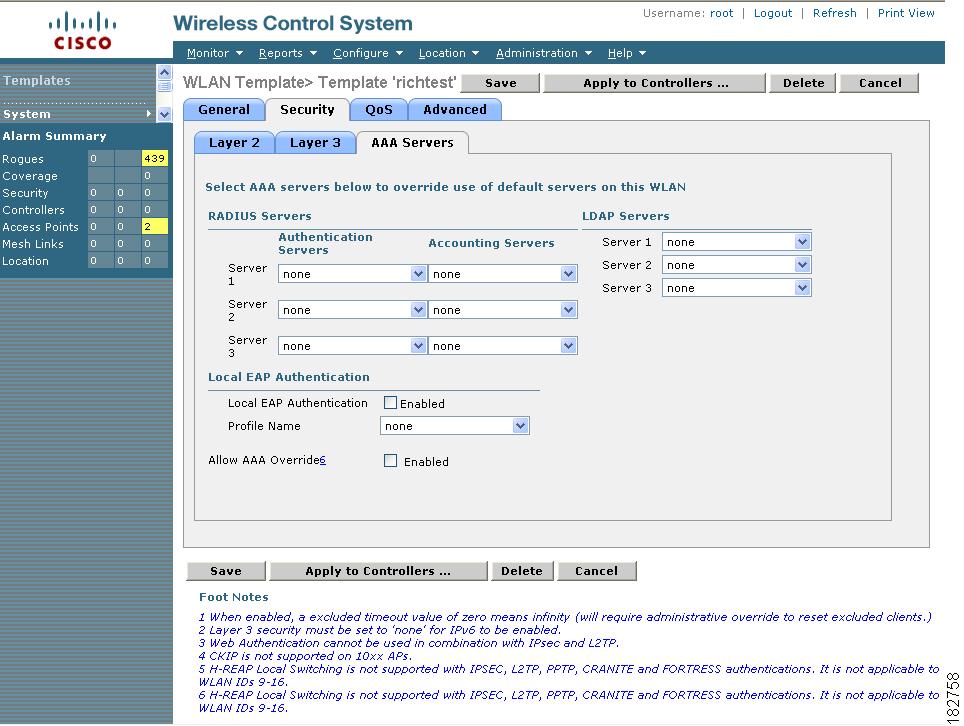Switch to the Layer 2 tab

pyautogui.click(x=234, y=143)
